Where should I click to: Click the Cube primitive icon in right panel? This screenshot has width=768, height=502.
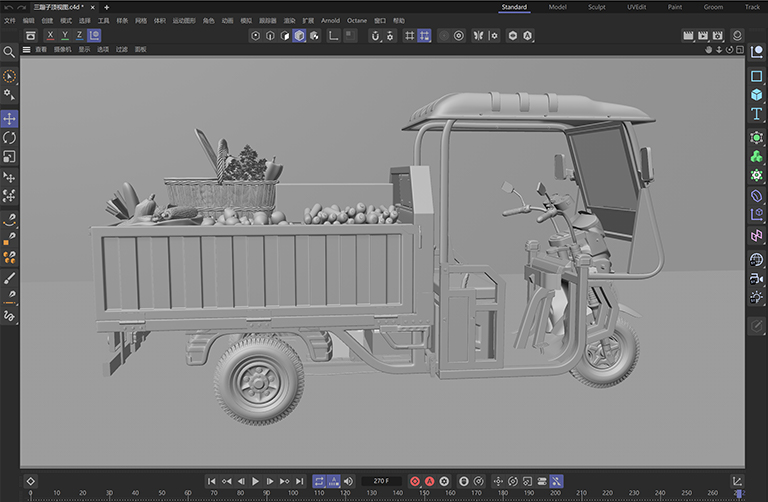click(x=757, y=95)
